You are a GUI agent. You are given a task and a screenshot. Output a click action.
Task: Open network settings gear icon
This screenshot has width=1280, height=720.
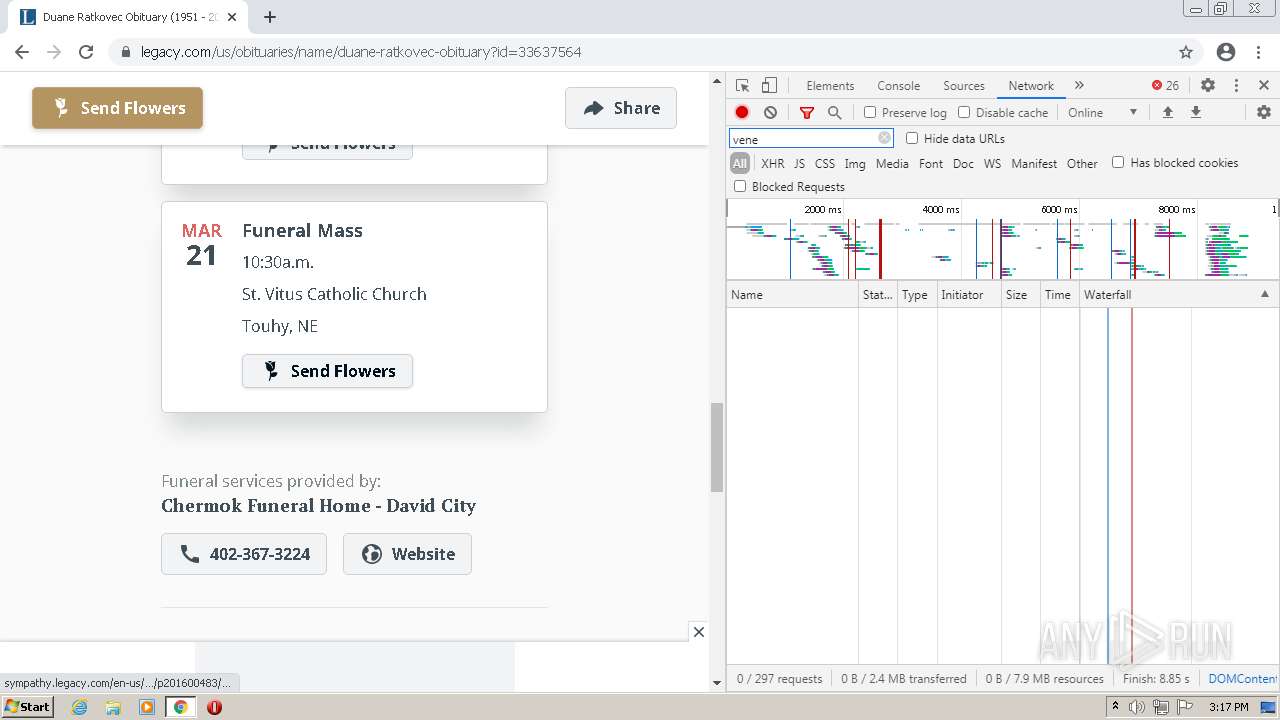[x=1264, y=112]
